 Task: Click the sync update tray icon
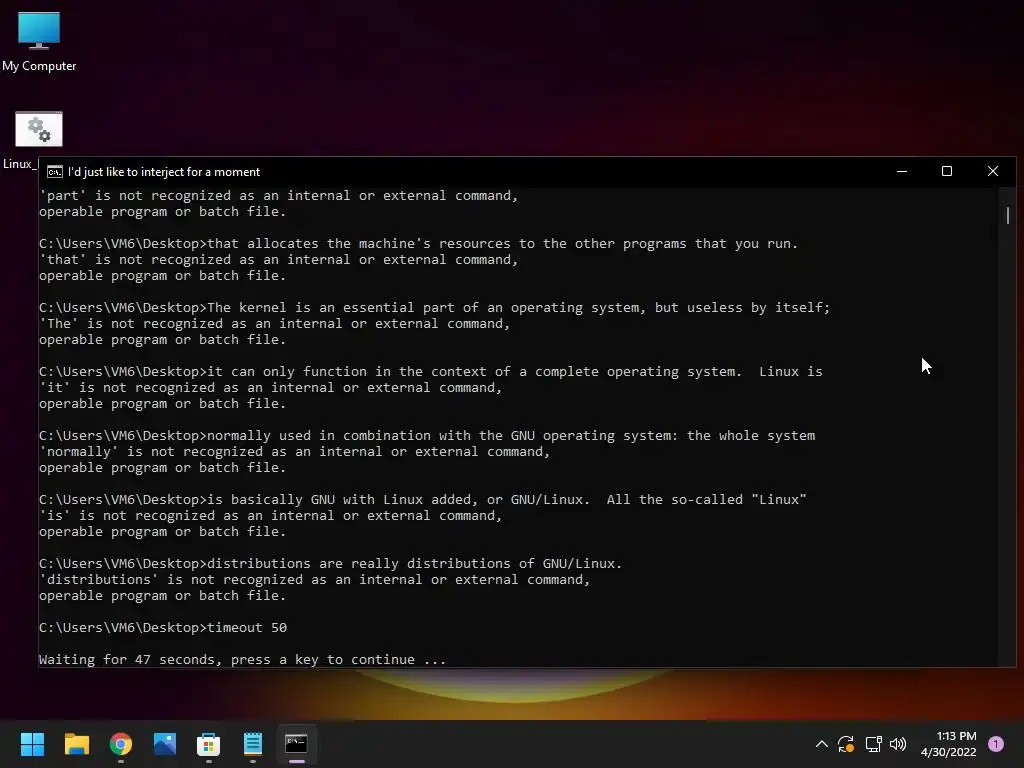tap(846, 744)
